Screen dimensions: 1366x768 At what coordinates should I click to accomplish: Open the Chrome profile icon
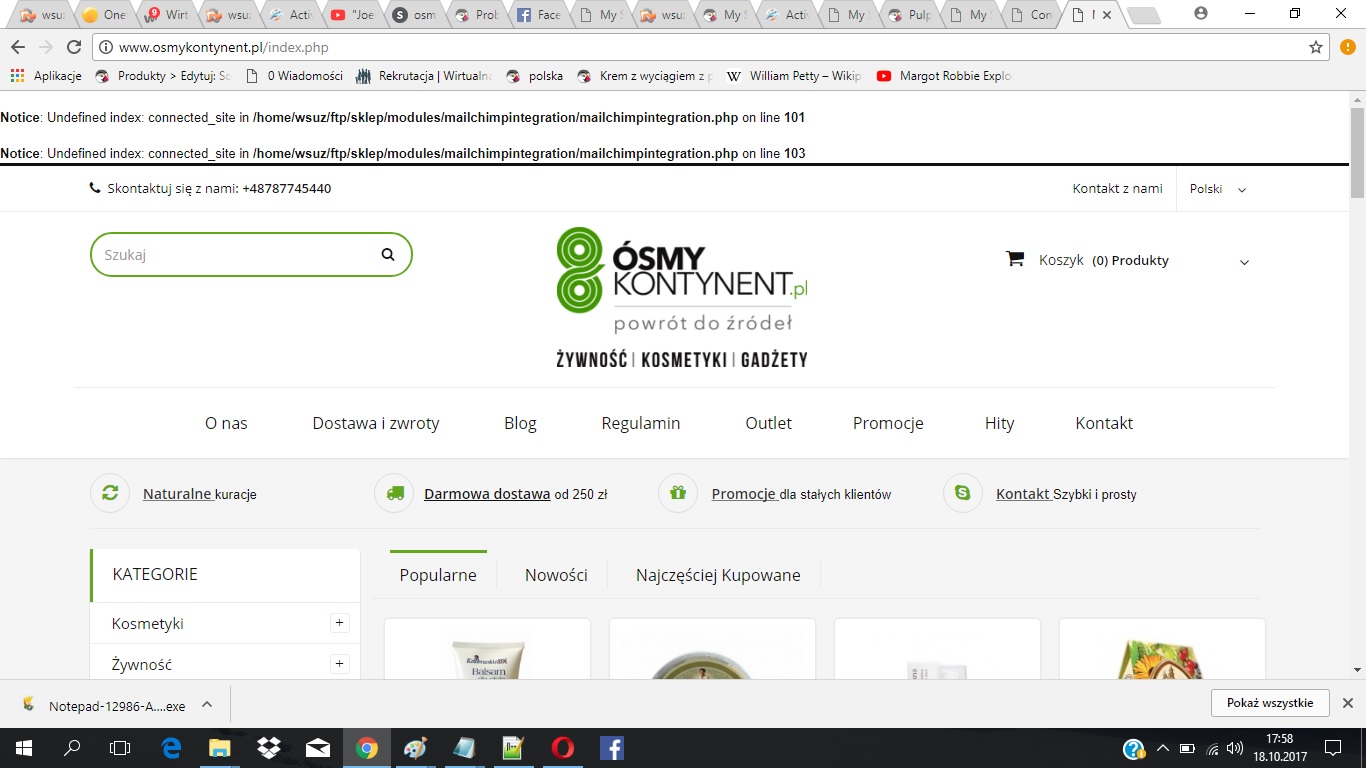(1201, 14)
